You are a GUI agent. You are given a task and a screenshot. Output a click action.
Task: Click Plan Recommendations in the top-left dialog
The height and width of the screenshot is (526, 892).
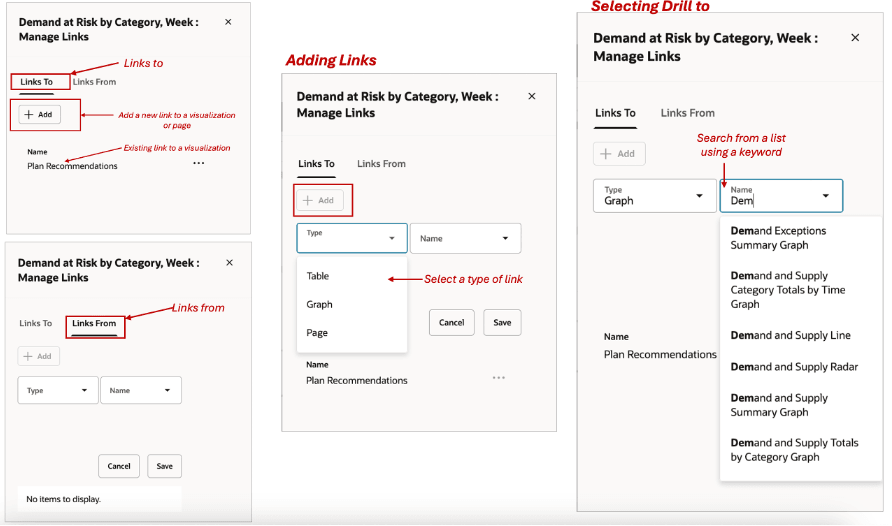[x=72, y=166]
